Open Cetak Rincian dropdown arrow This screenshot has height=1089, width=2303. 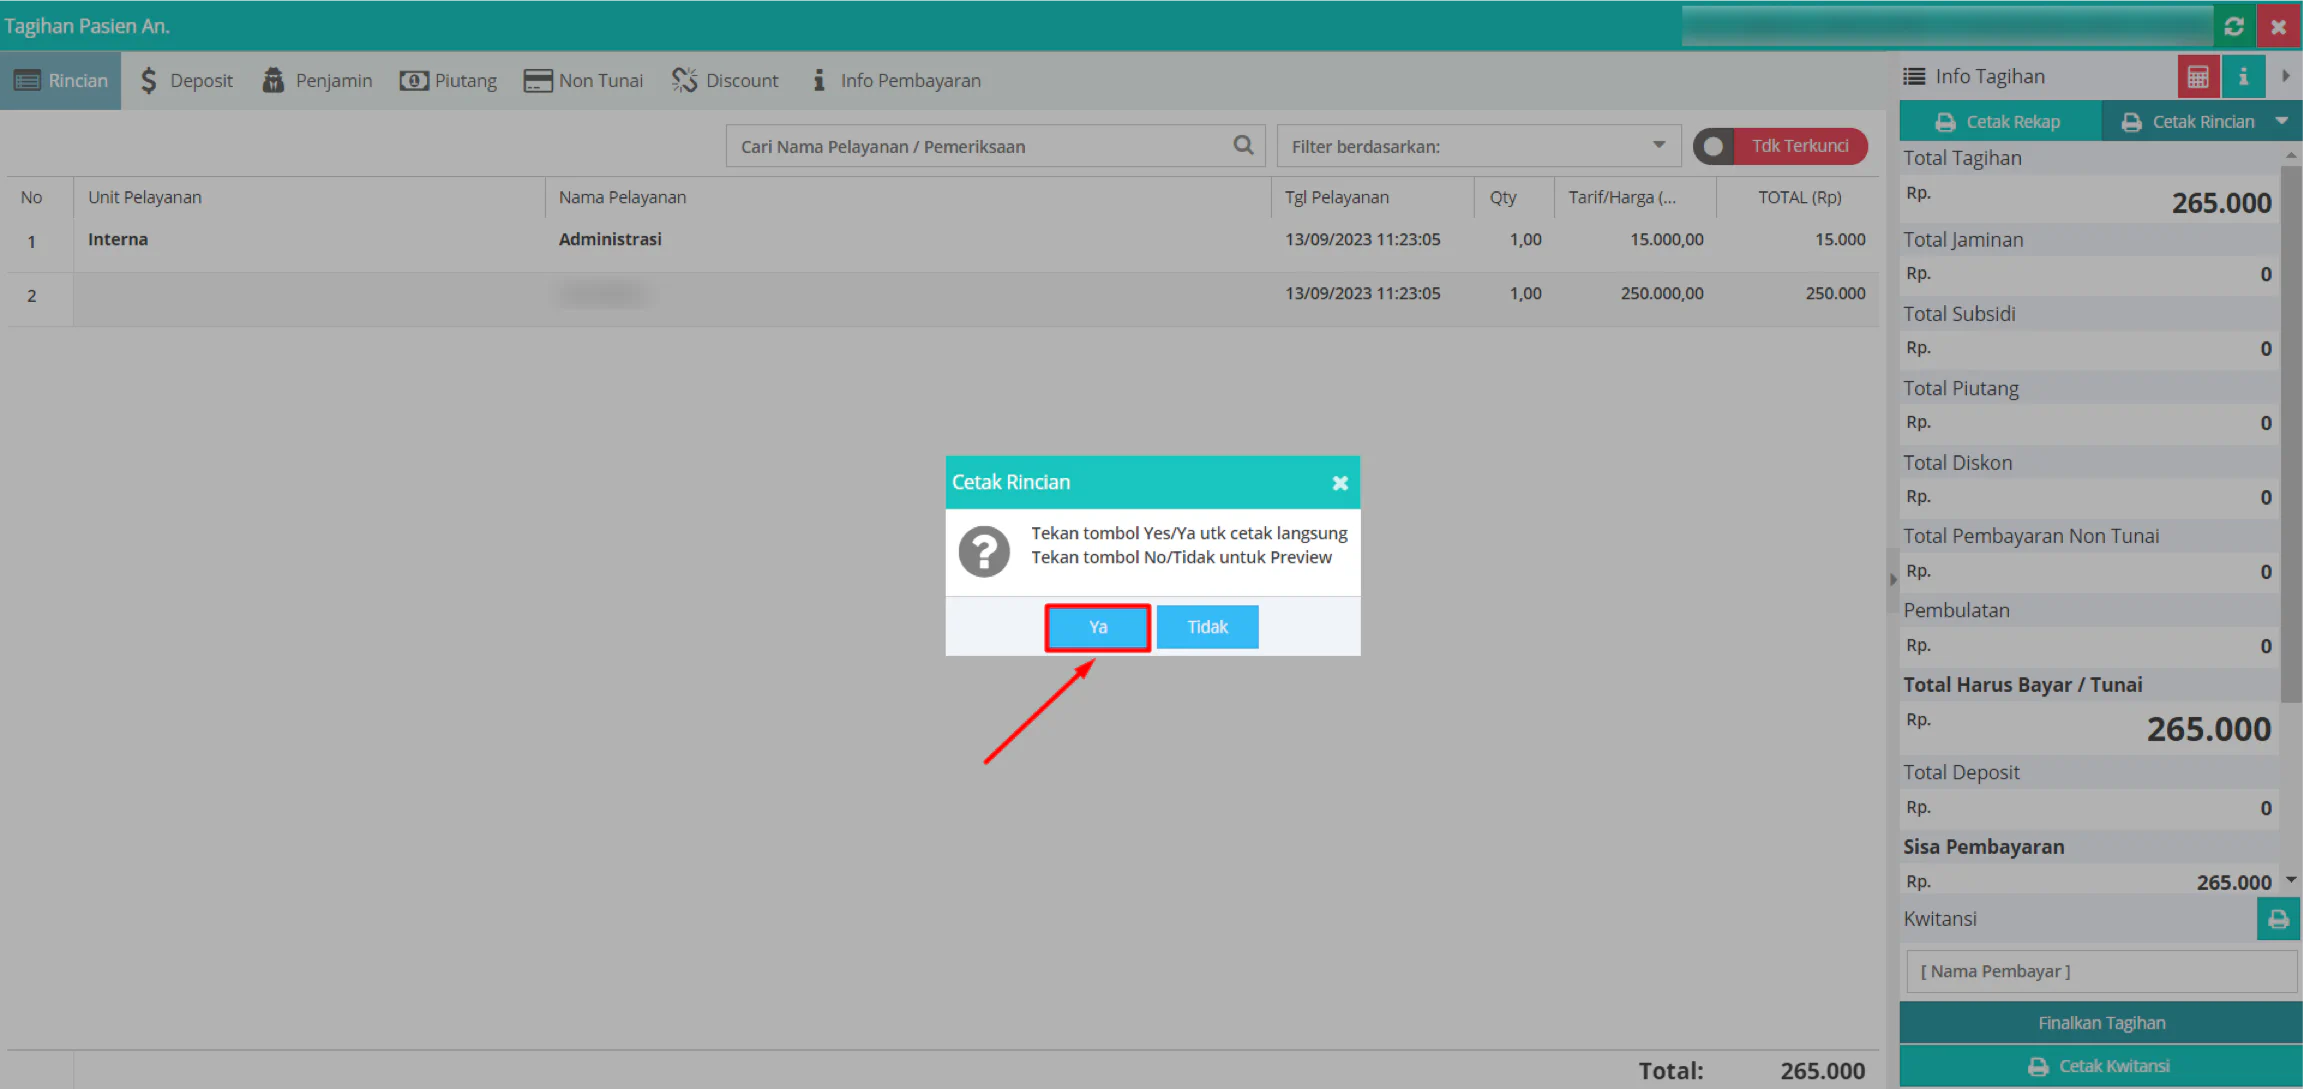pyautogui.click(x=2282, y=121)
